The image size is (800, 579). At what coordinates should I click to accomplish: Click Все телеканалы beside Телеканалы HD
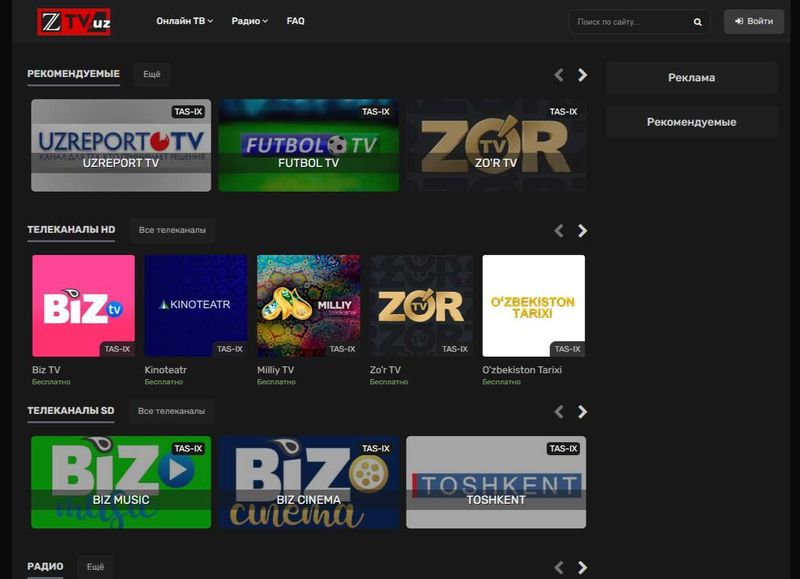click(x=172, y=230)
